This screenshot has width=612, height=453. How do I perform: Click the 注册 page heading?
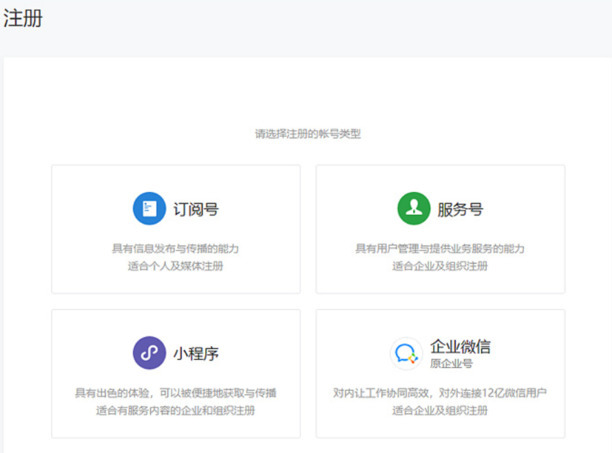[x=23, y=18]
